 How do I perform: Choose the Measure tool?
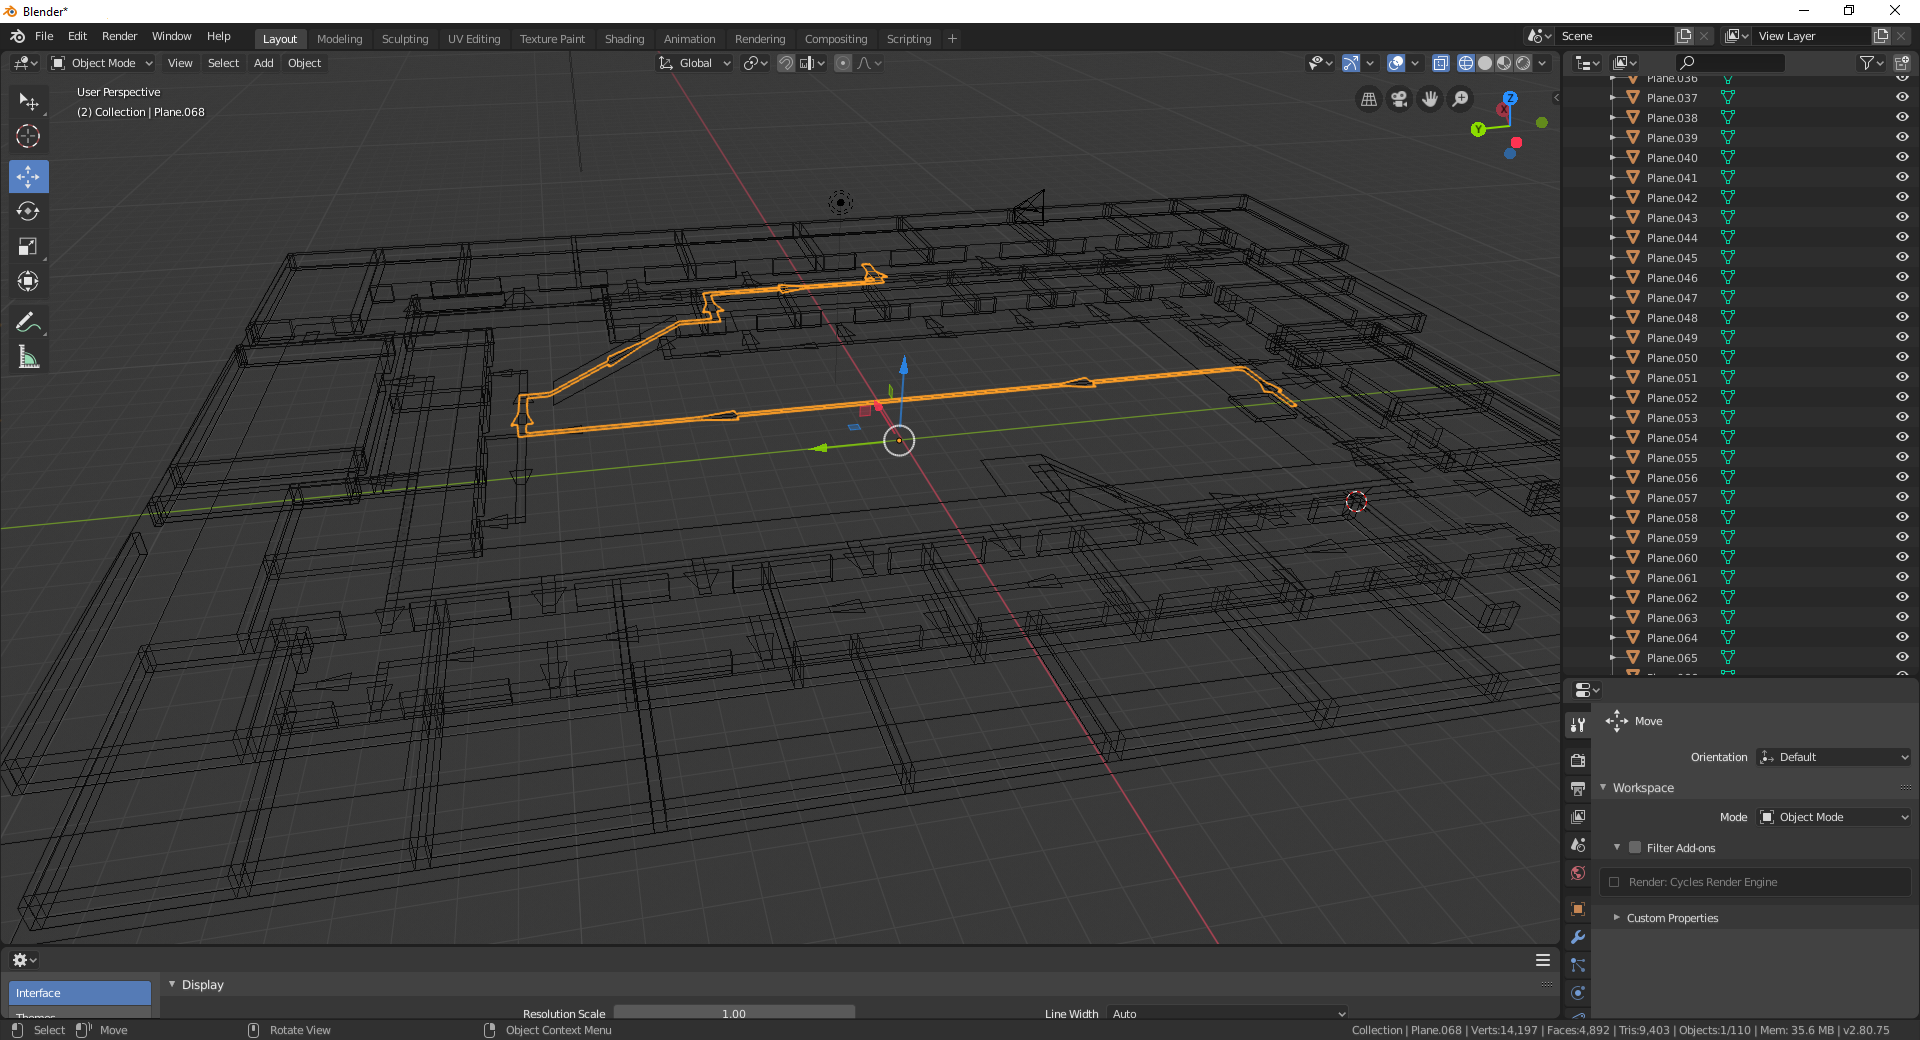click(x=28, y=357)
